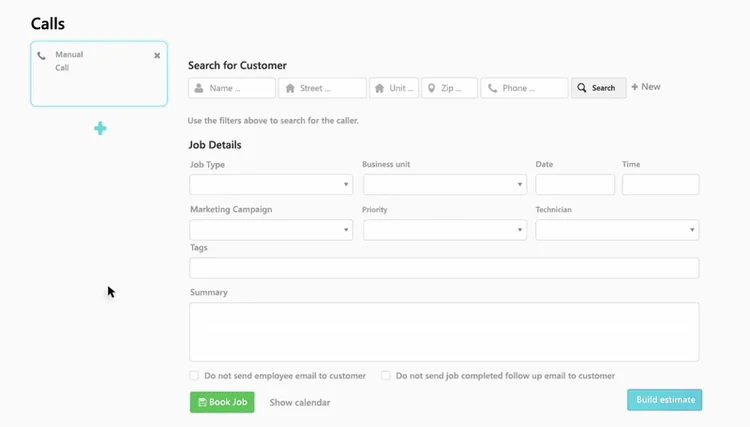750x427 pixels.
Task: Create a new customer with + New
Action: 646,87
